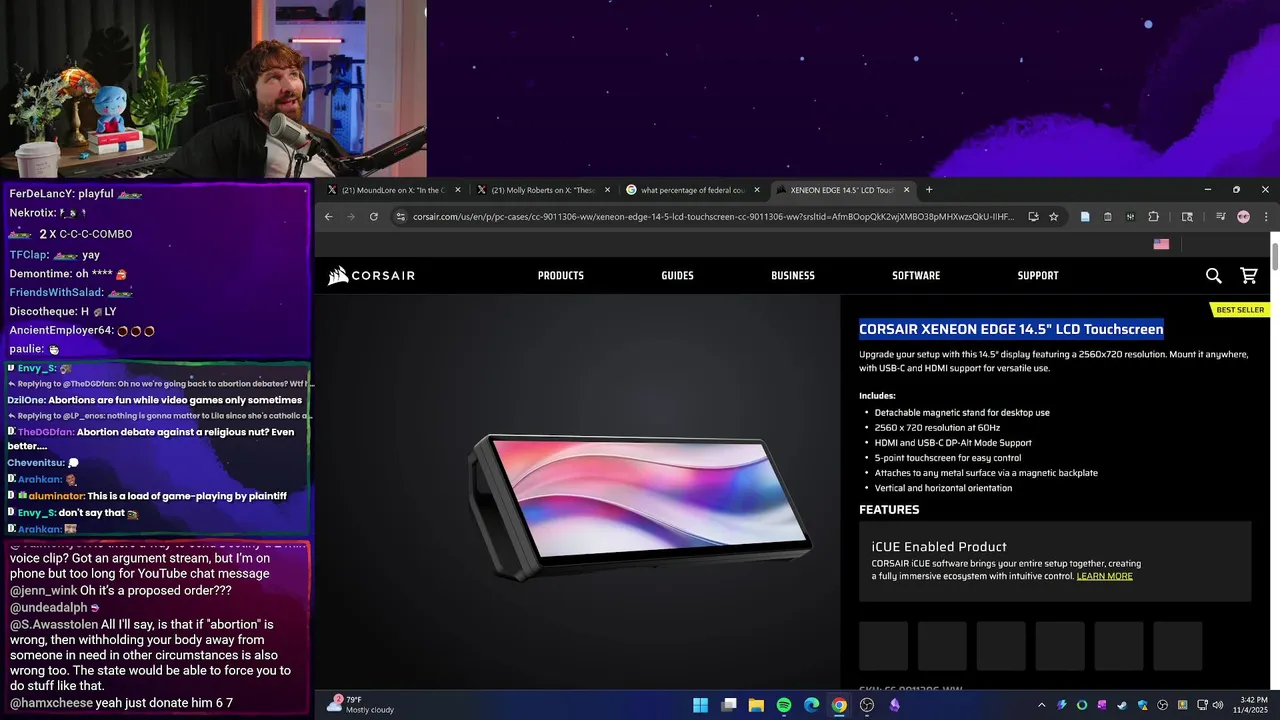1280x720 pixels.
Task: Click the BEST SELLER badge
Action: click(1240, 310)
